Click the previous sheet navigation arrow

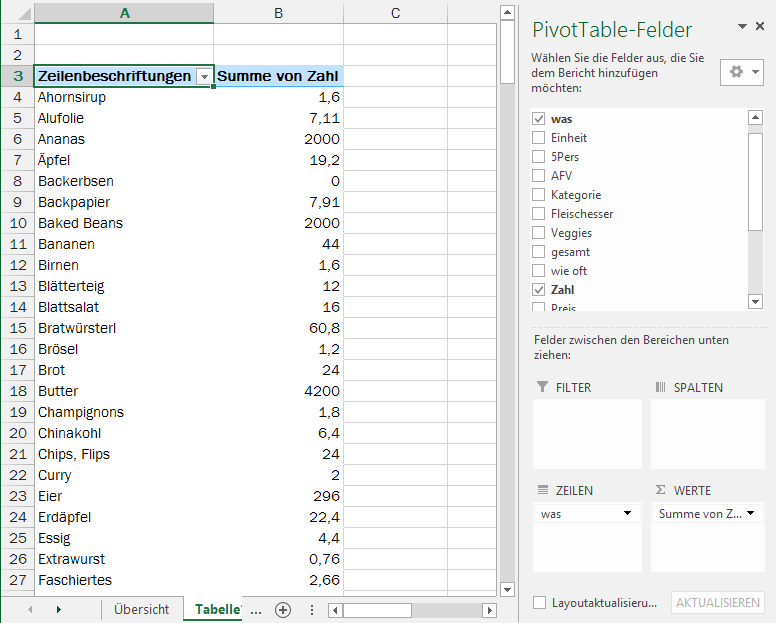tap(30, 609)
